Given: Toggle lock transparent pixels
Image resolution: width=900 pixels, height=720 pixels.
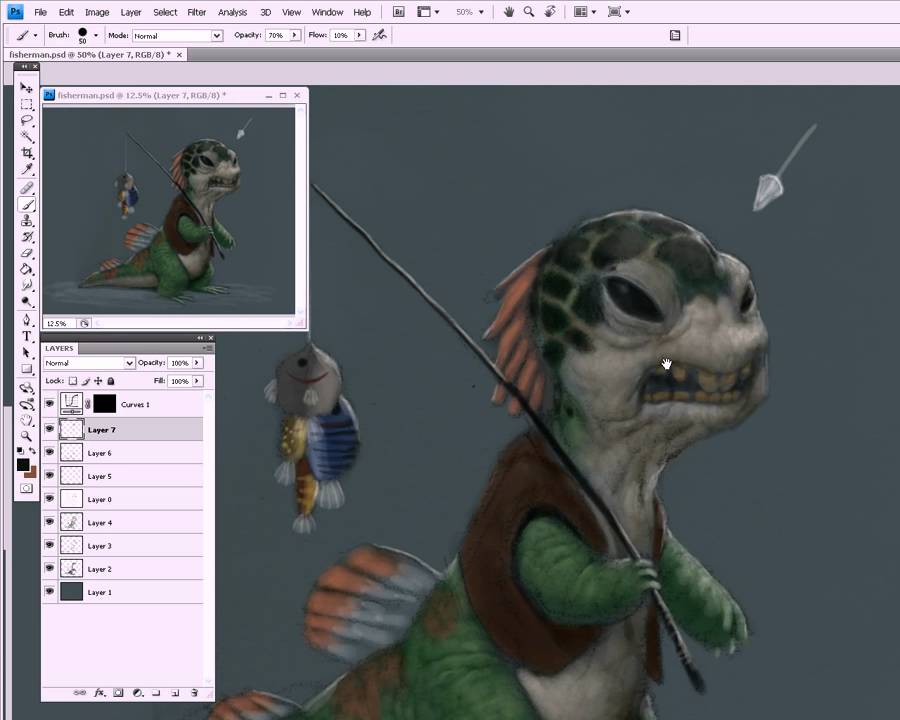Looking at the screenshot, I should pos(73,381).
